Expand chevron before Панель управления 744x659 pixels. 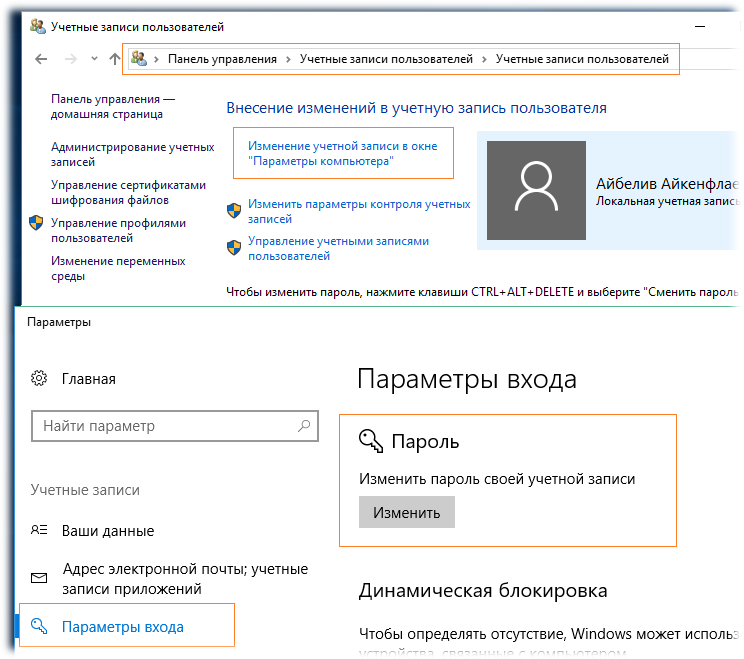[x=156, y=59]
